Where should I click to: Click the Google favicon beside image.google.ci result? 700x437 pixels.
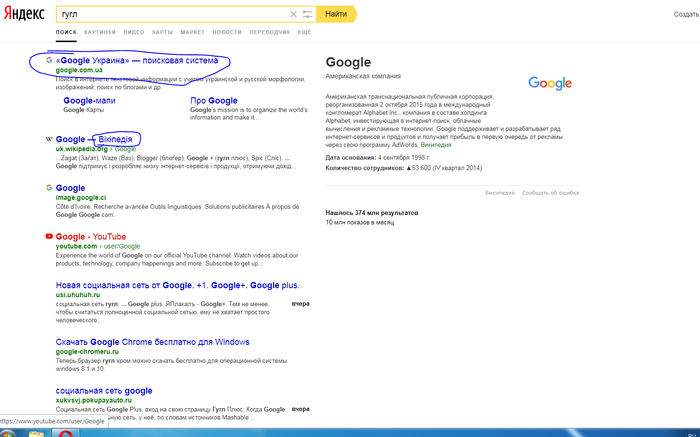click(49, 188)
